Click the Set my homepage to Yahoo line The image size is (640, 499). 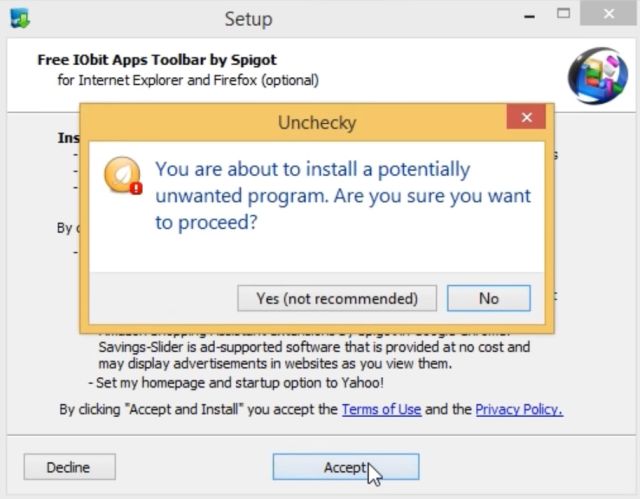236,383
